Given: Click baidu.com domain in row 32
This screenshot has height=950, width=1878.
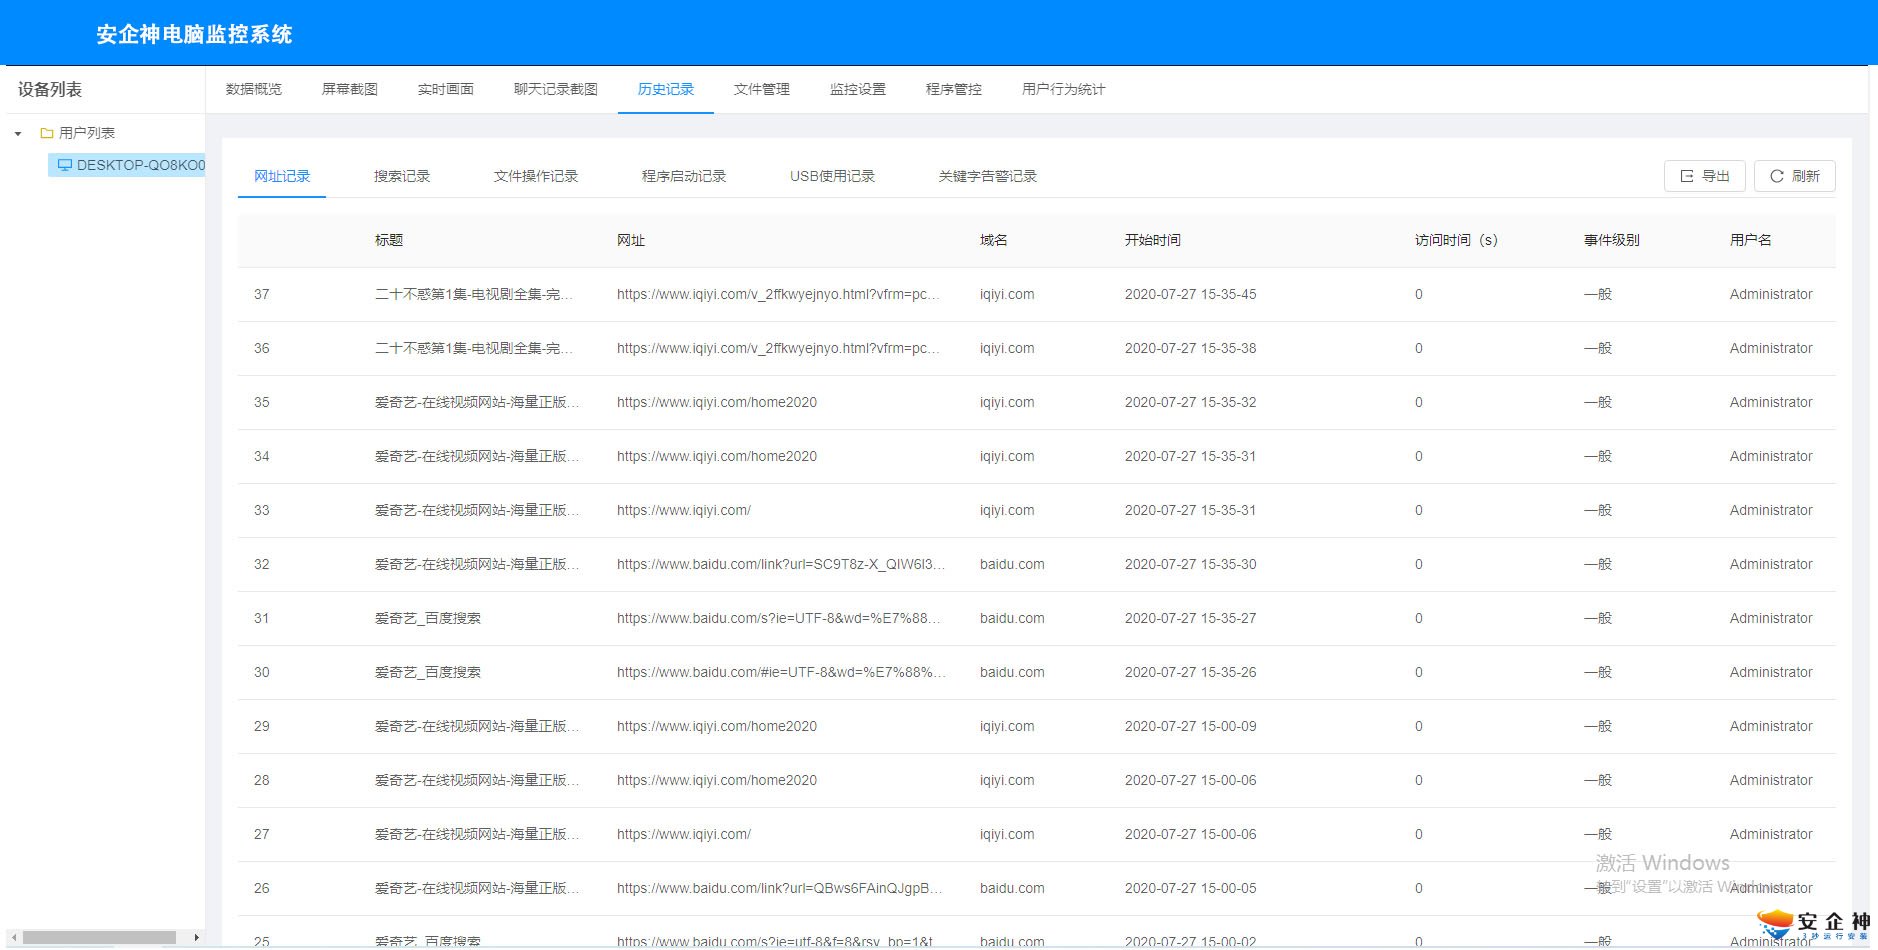Looking at the screenshot, I should click(x=1012, y=564).
